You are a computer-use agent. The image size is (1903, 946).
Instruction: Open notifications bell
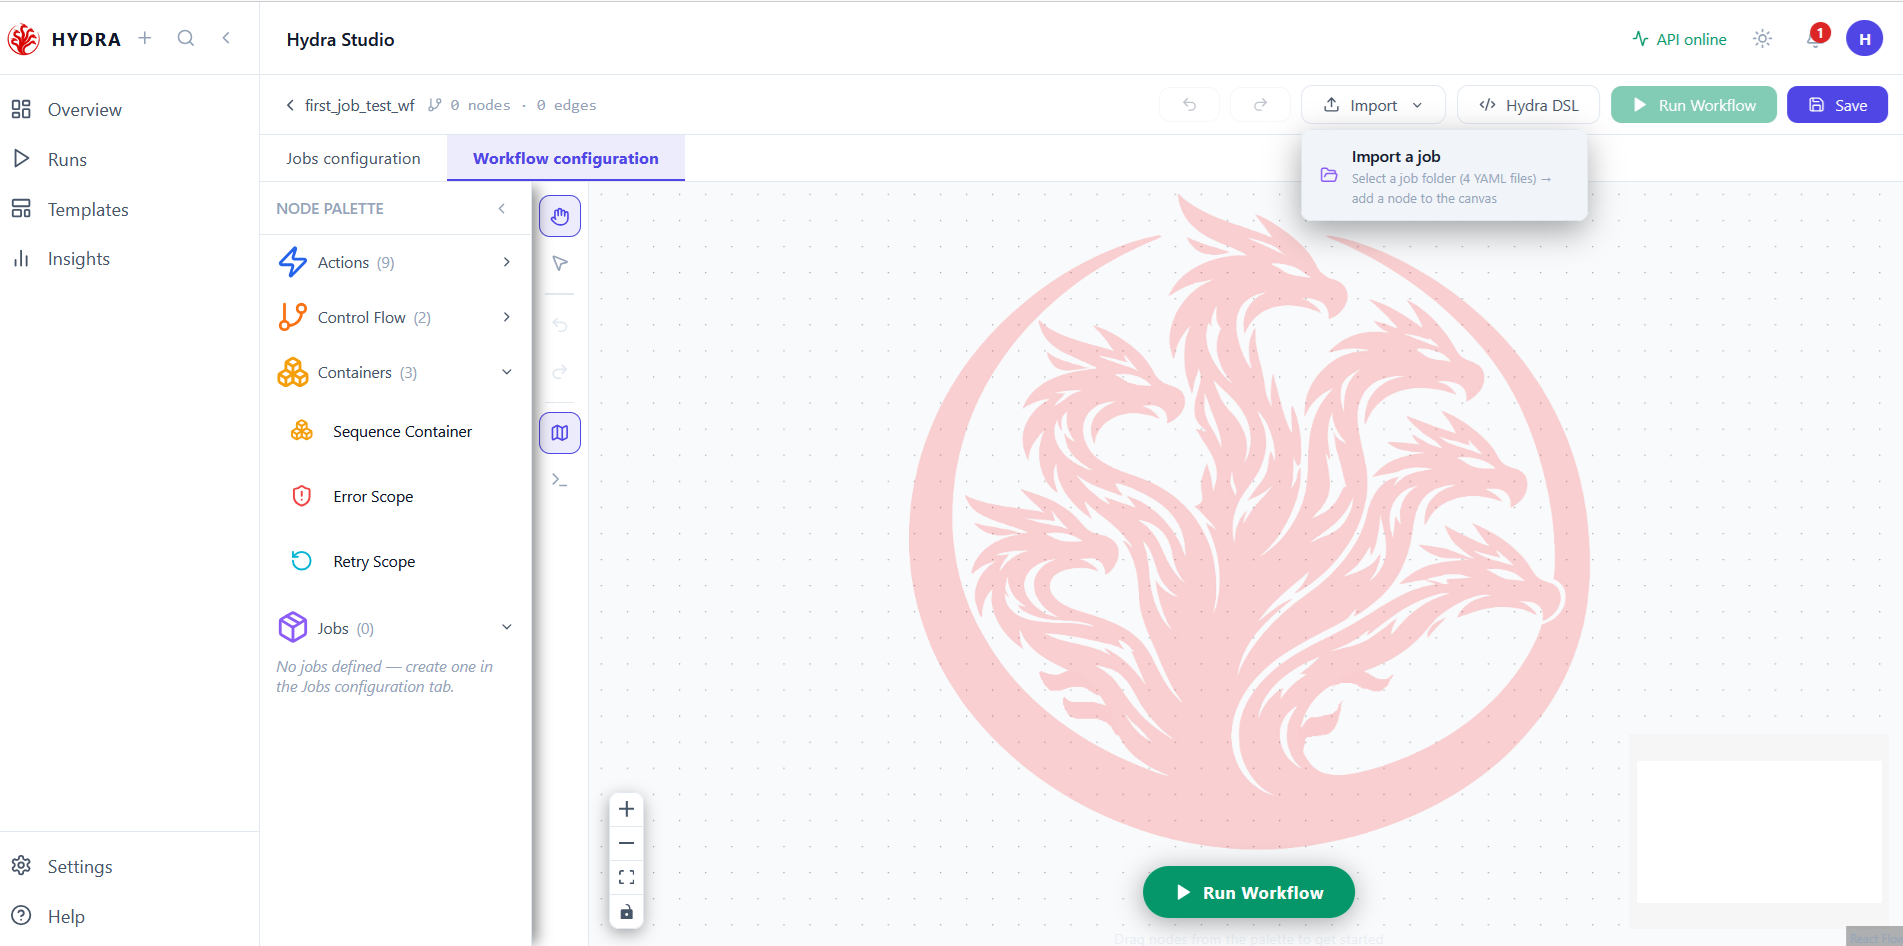tap(1815, 38)
